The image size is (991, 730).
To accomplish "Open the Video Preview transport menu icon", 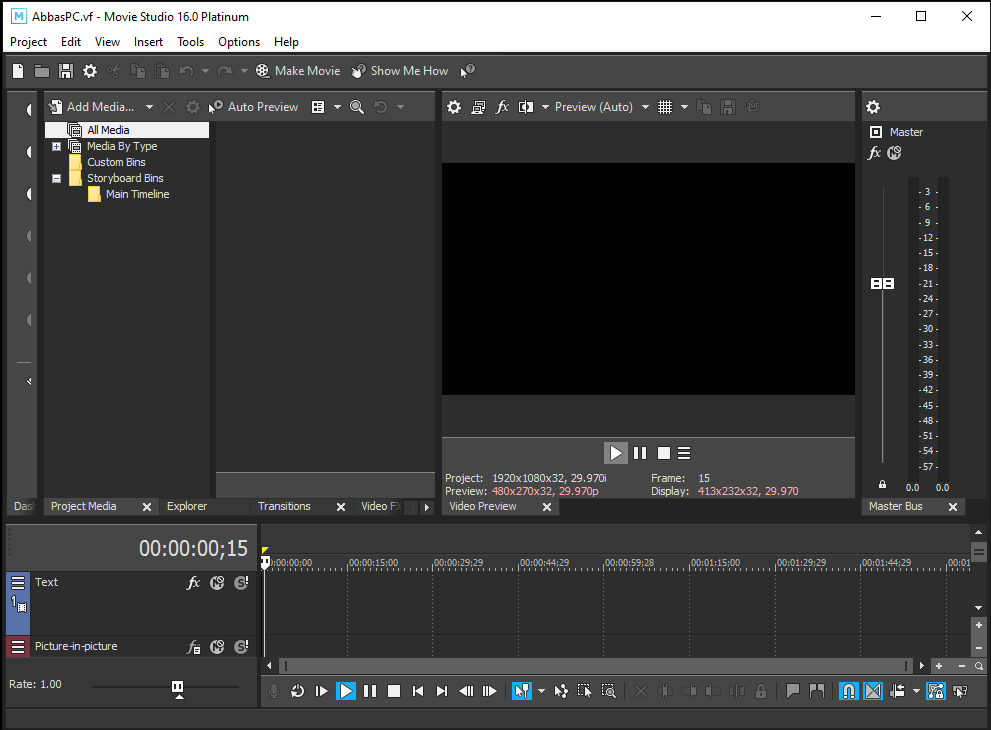I will [x=684, y=453].
